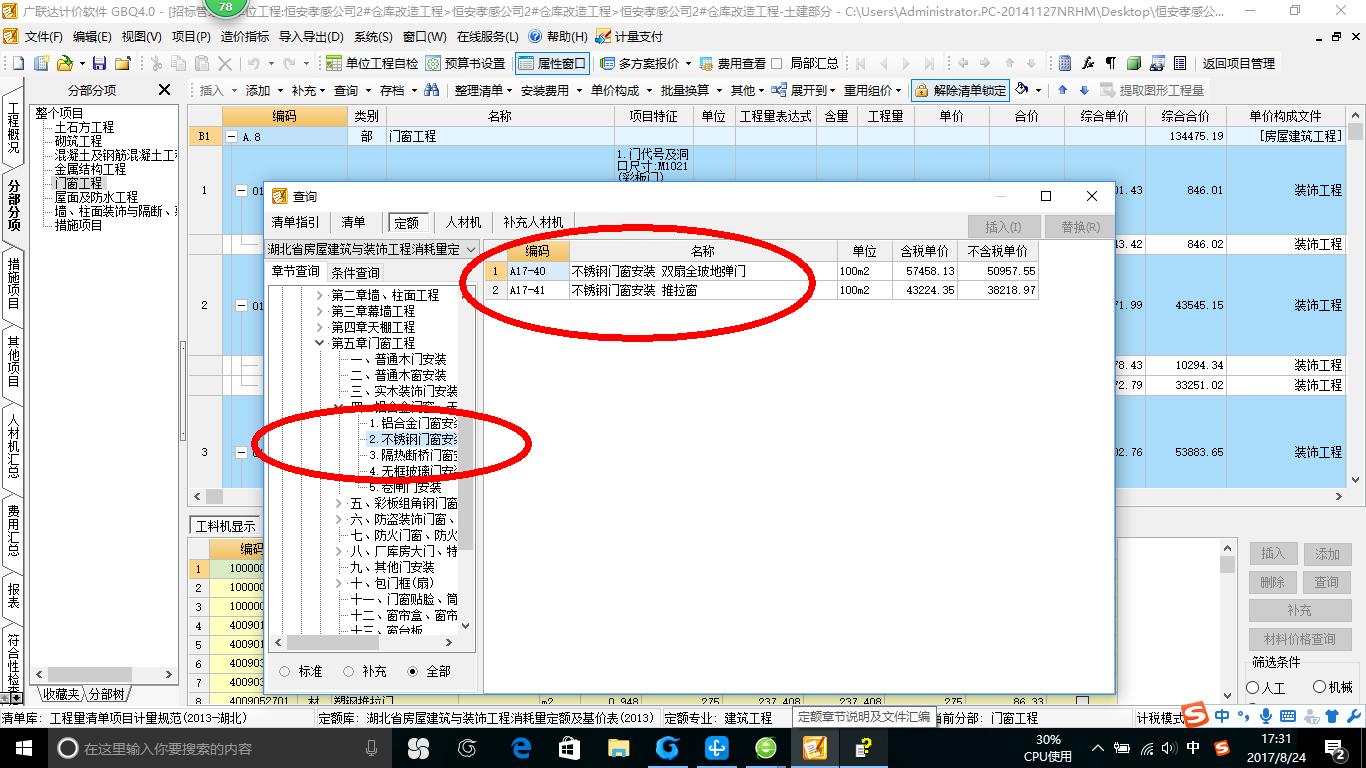
Task: Click the 解除清单锁定 unlock button
Action: pos(960,90)
